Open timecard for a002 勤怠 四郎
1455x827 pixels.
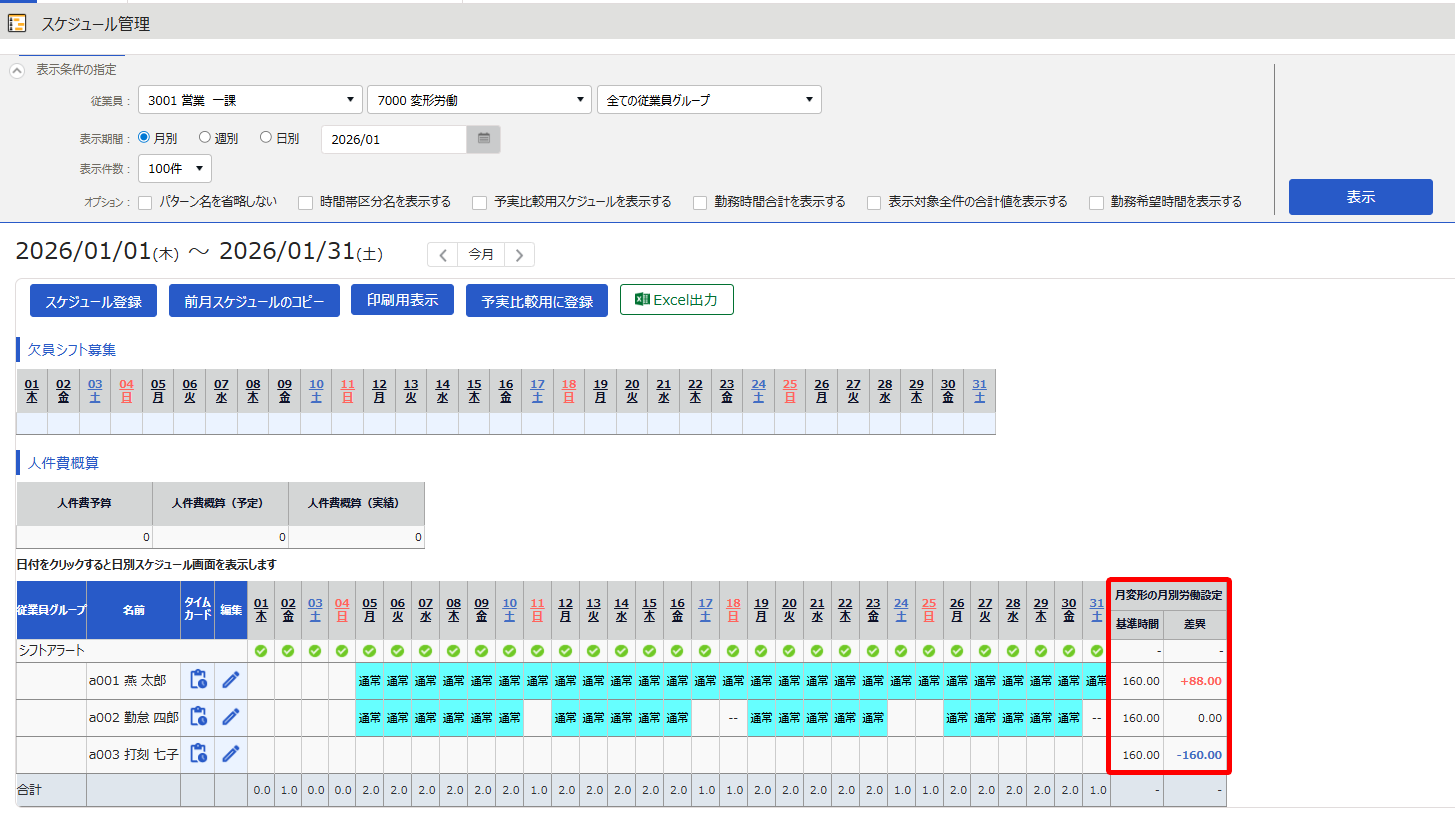(x=198, y=717)
